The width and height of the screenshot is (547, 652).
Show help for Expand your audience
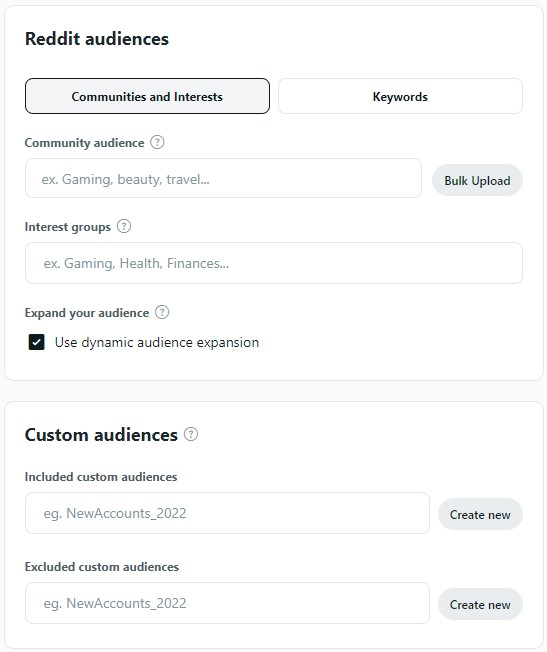click(x=162, y=312)
